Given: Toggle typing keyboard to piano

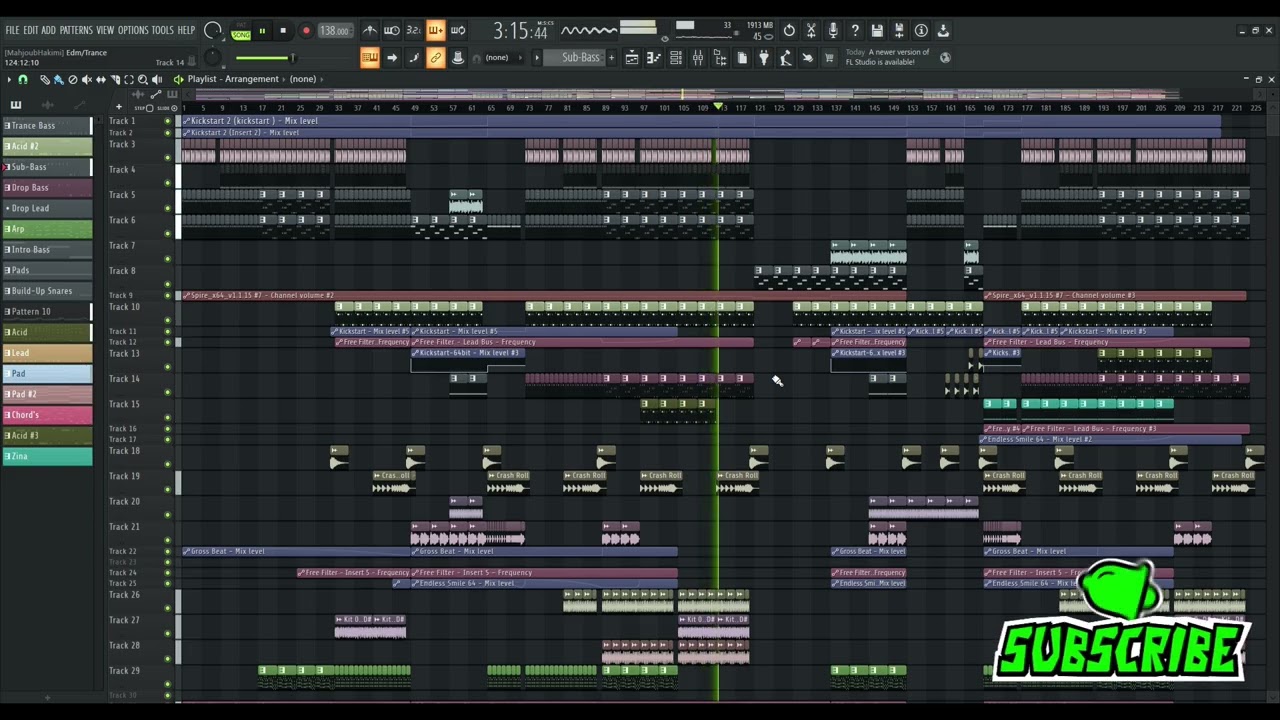Looking at the screenshot, I should coord(370,58).
